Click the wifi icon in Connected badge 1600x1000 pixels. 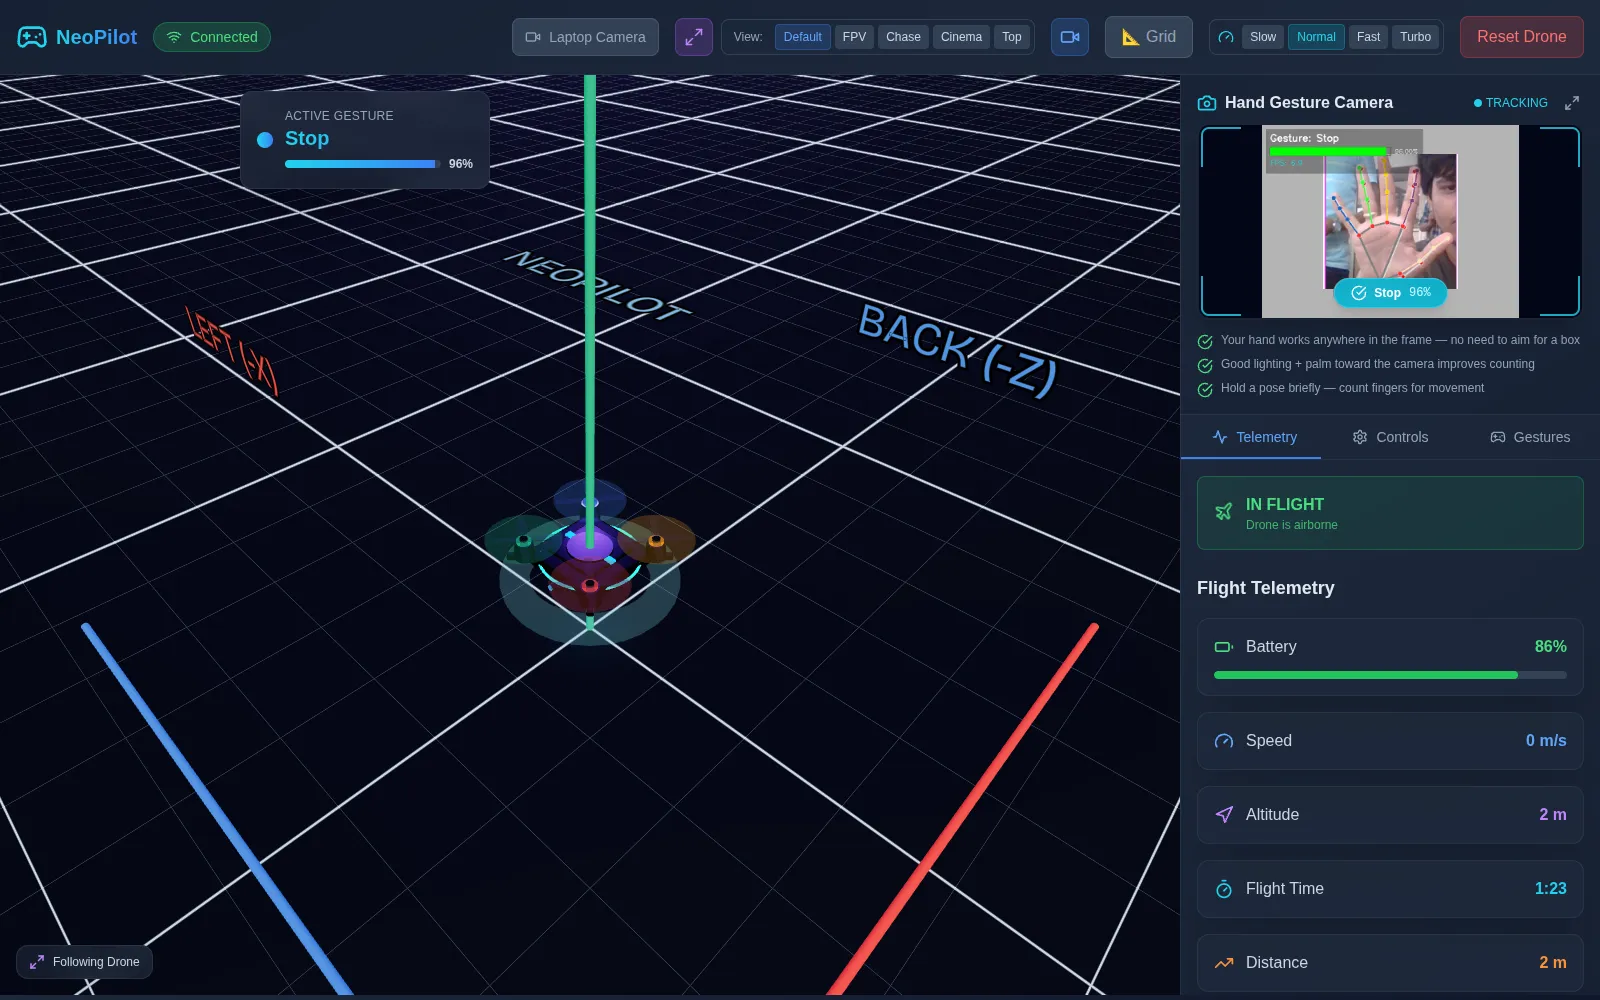coord(174,37)
